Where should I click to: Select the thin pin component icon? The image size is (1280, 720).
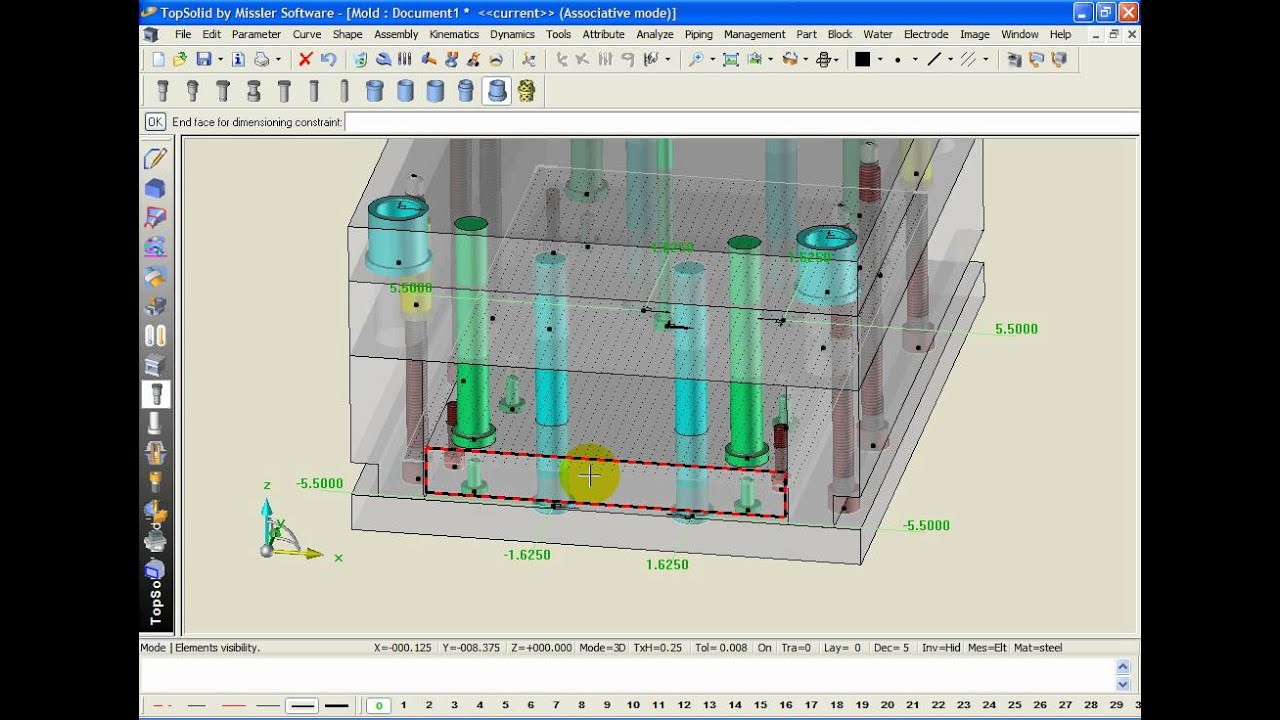tap(344, 91)
